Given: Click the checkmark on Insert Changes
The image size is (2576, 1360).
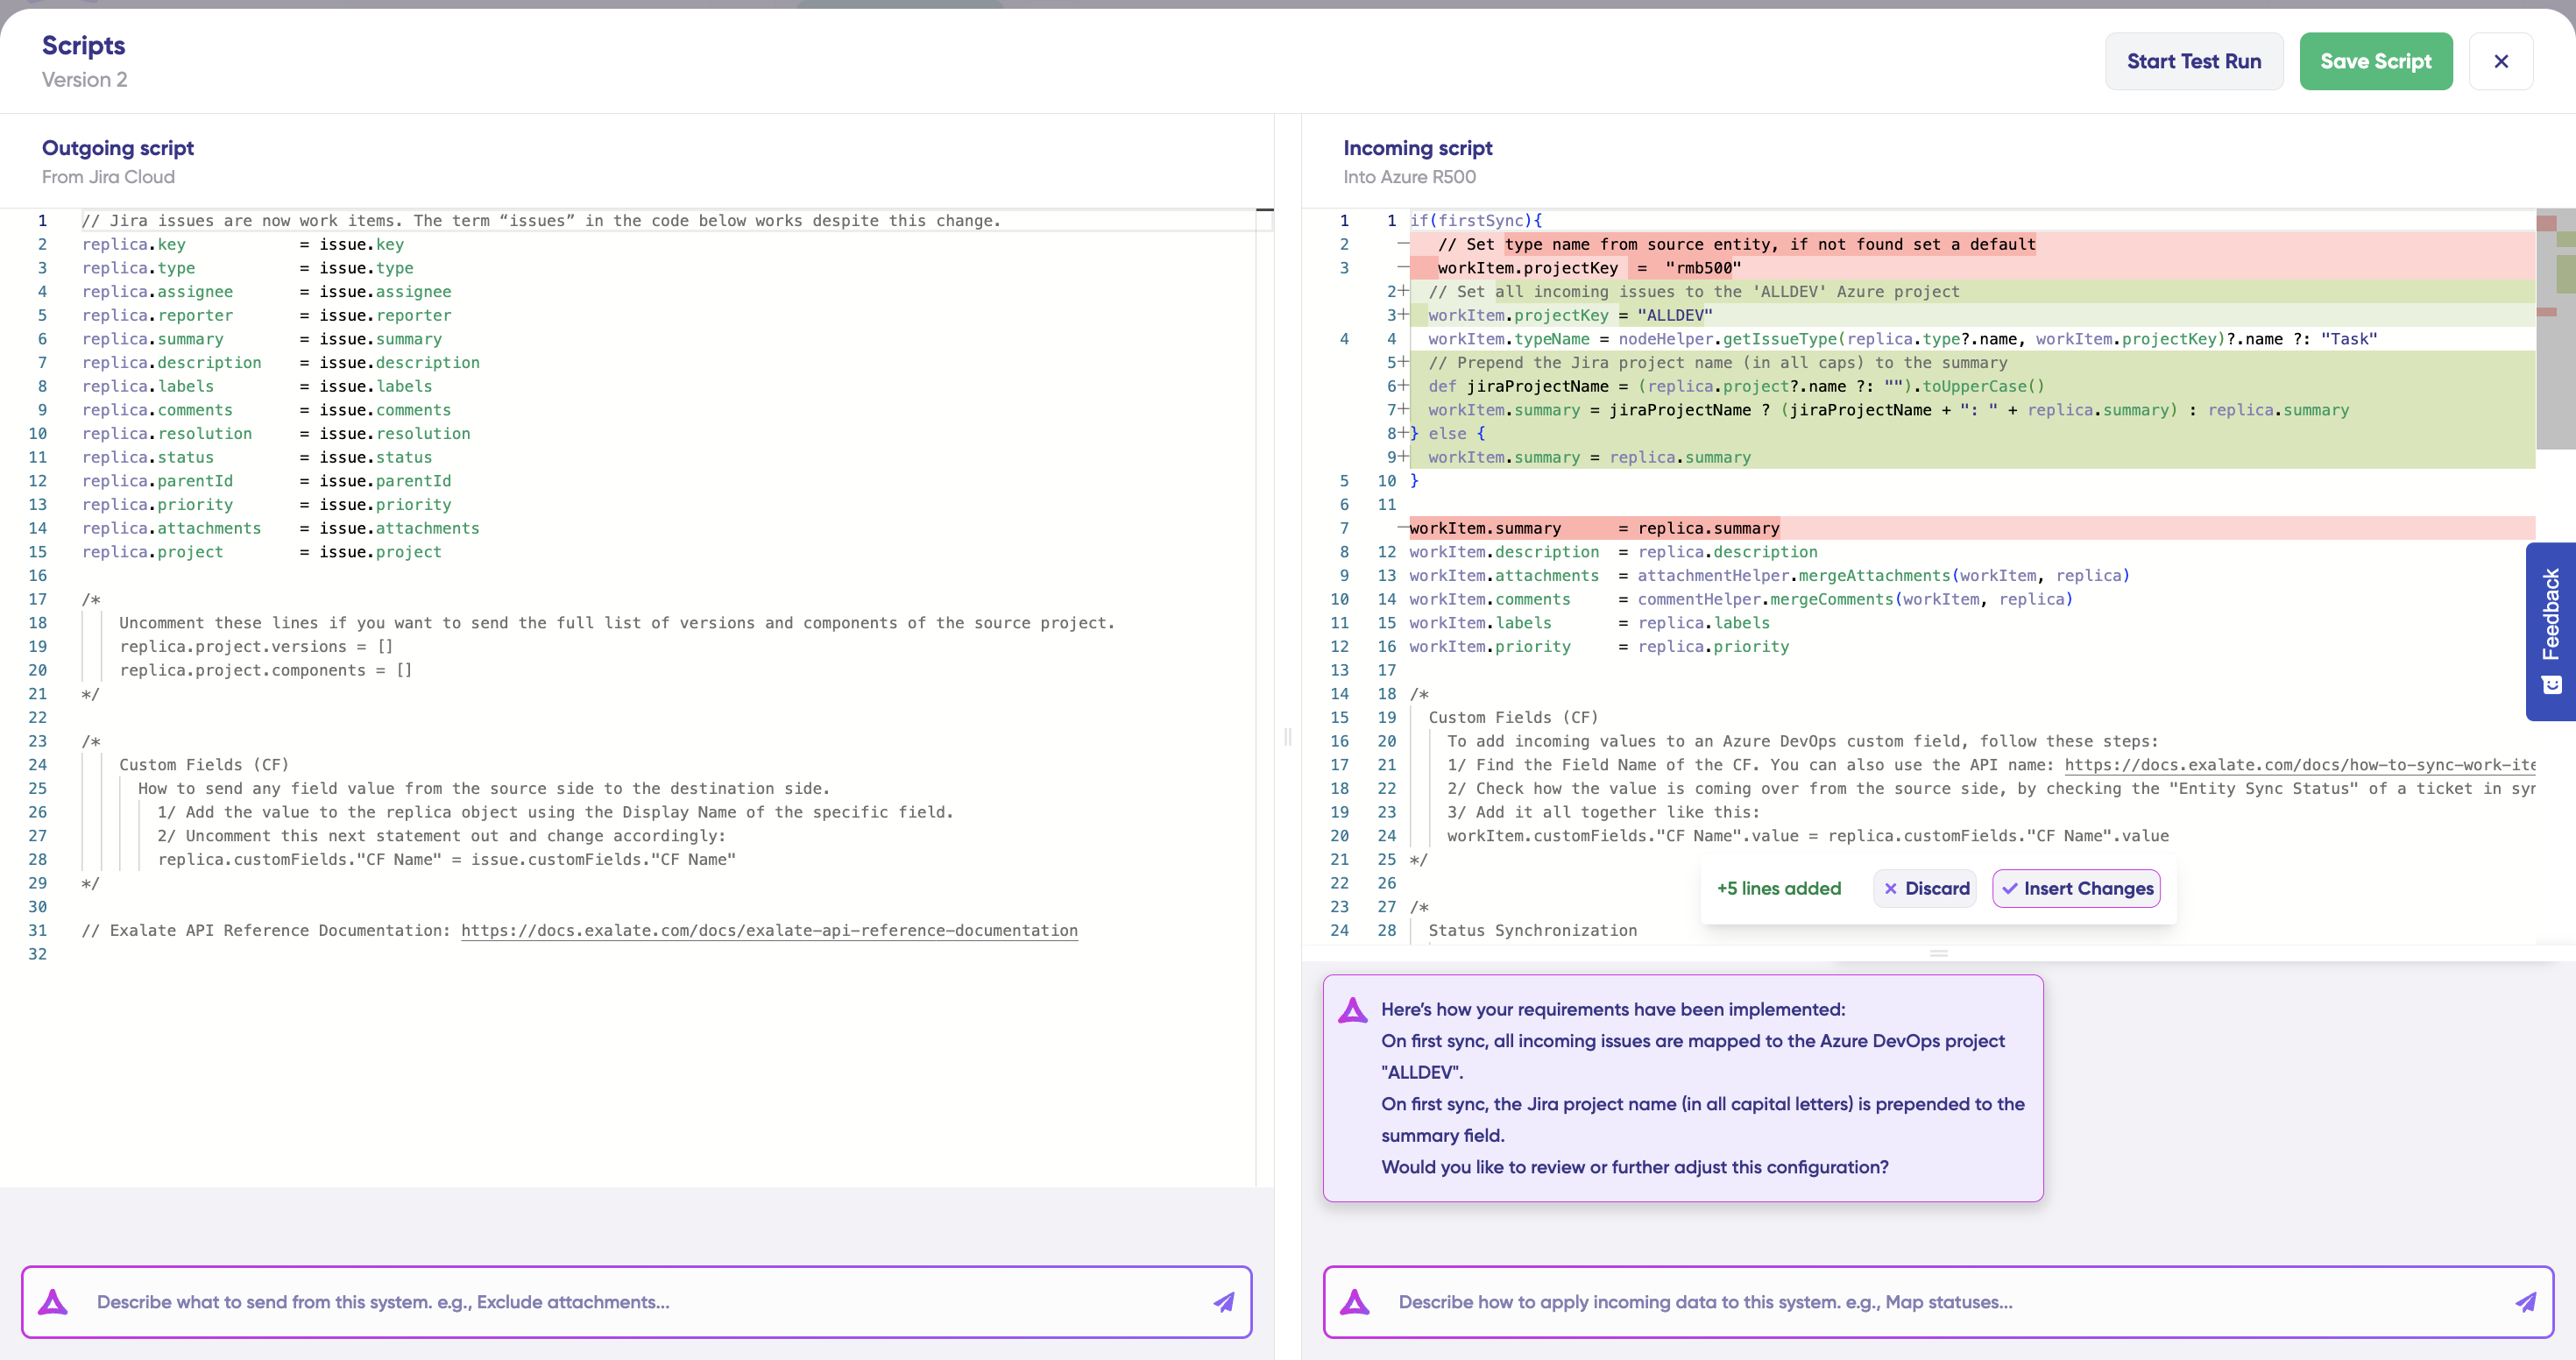Looking at the screenshot, I should point(2010,888).
